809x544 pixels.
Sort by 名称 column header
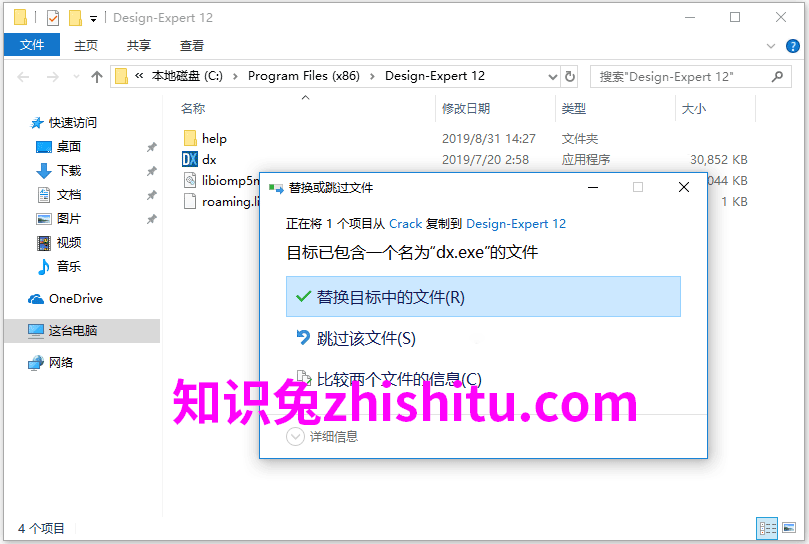coord(193,108)
